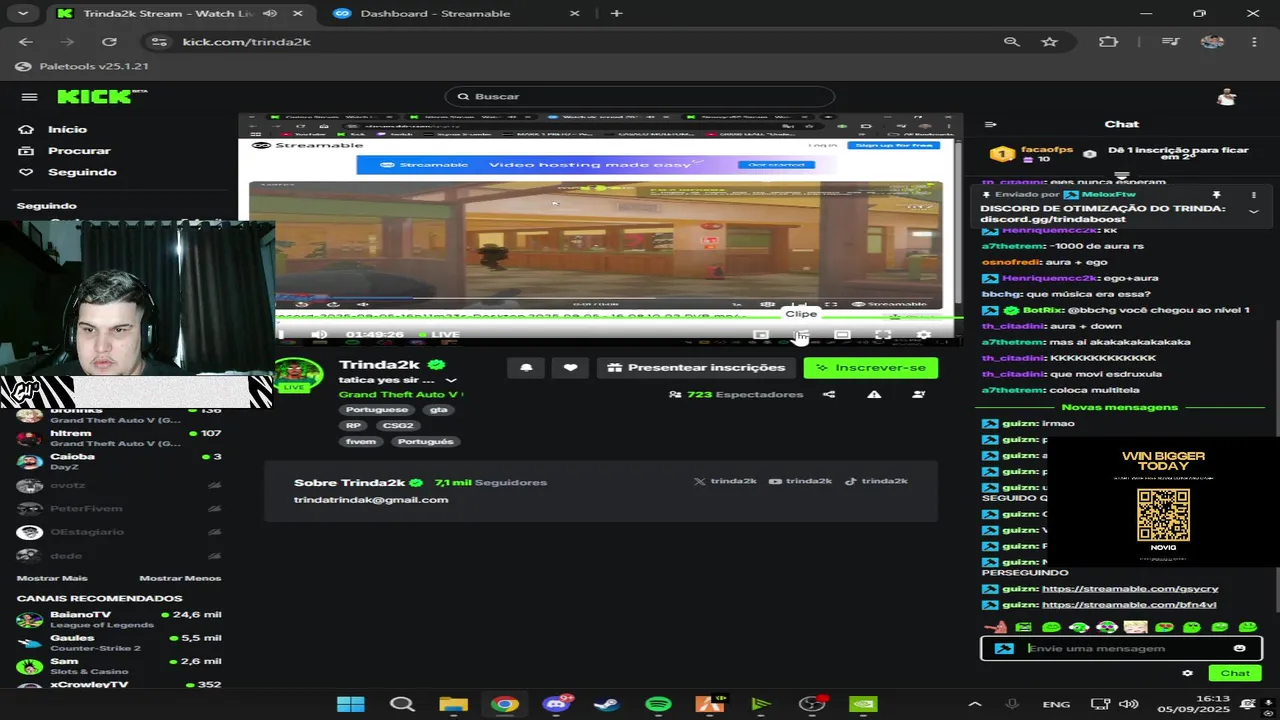The width and height of the screenshot is (1280, 720).
Task: Report the stream via warning icon
Action: pos(874,395)
